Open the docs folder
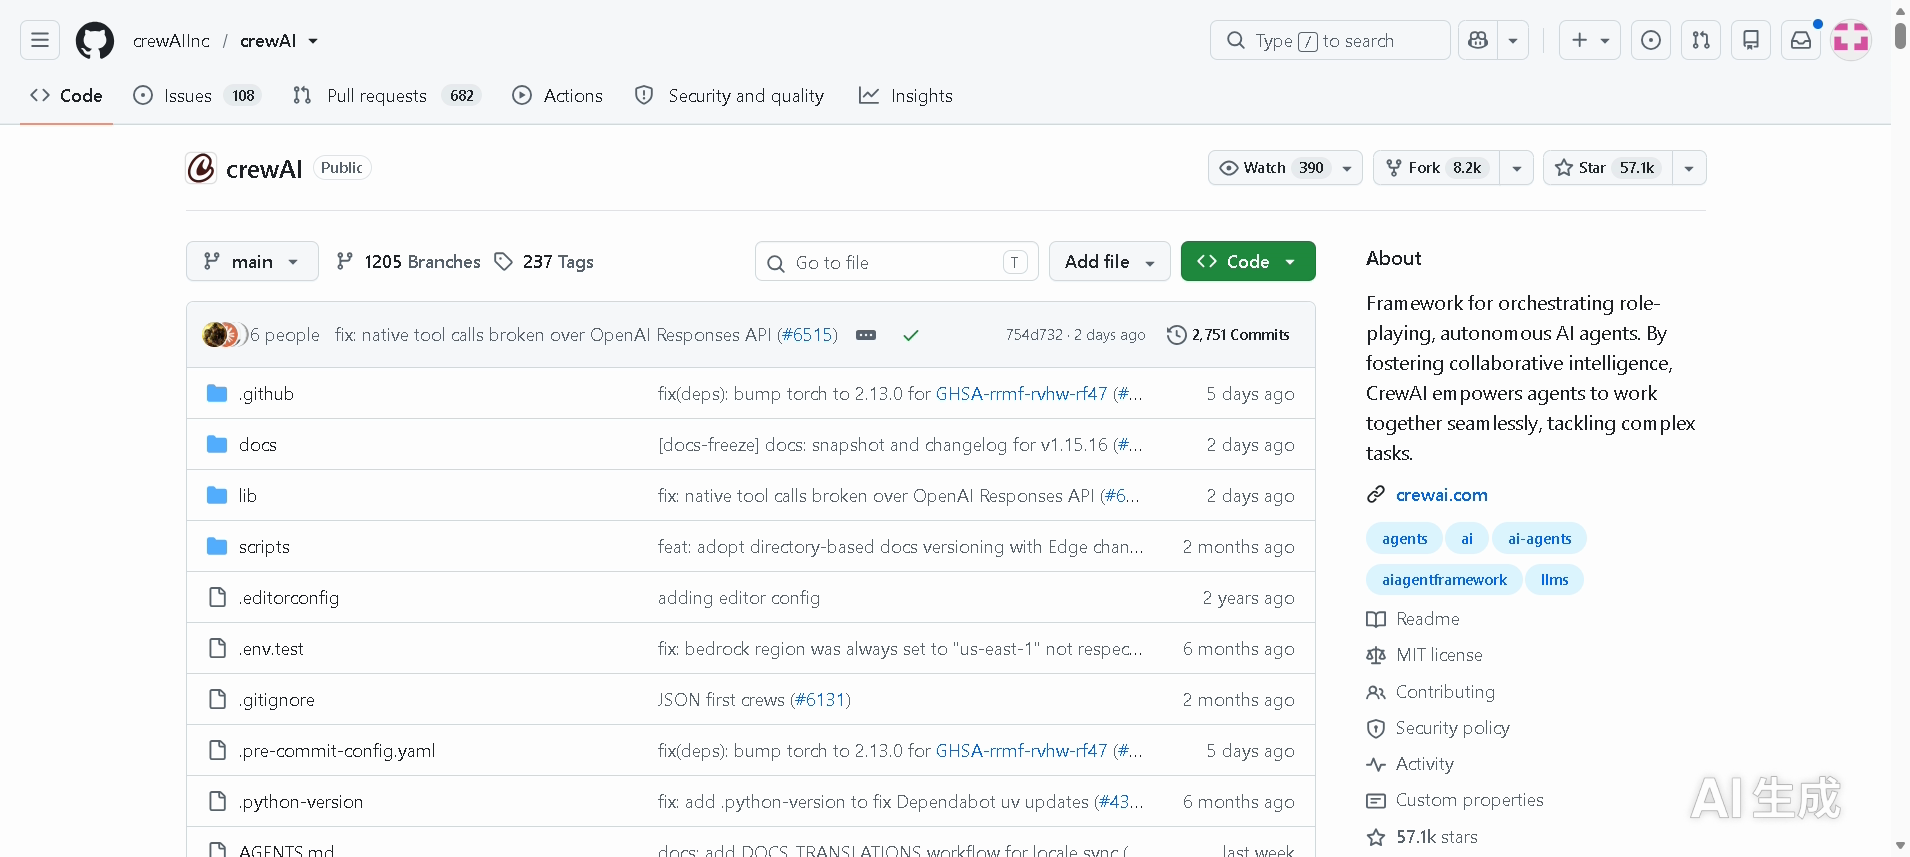Screen dimensions: 1910x857 click(257, 445)
